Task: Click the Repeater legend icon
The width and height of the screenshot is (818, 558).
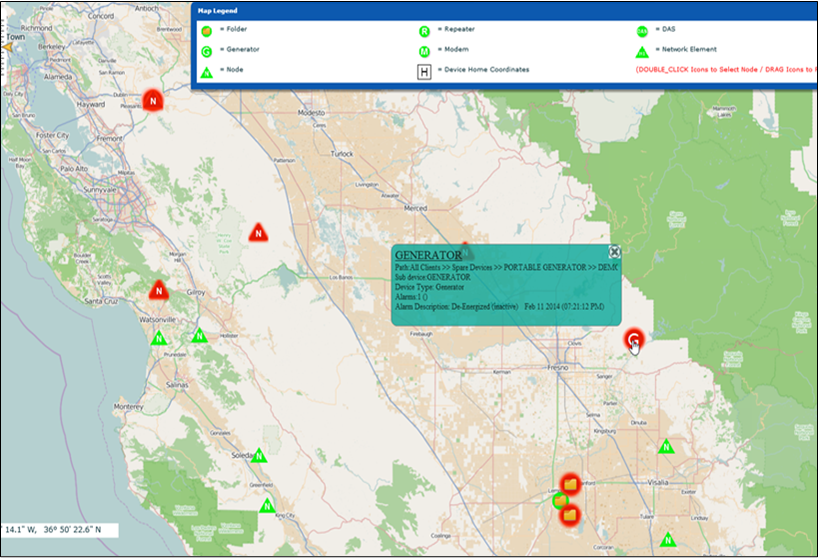Action: [424, 30]
